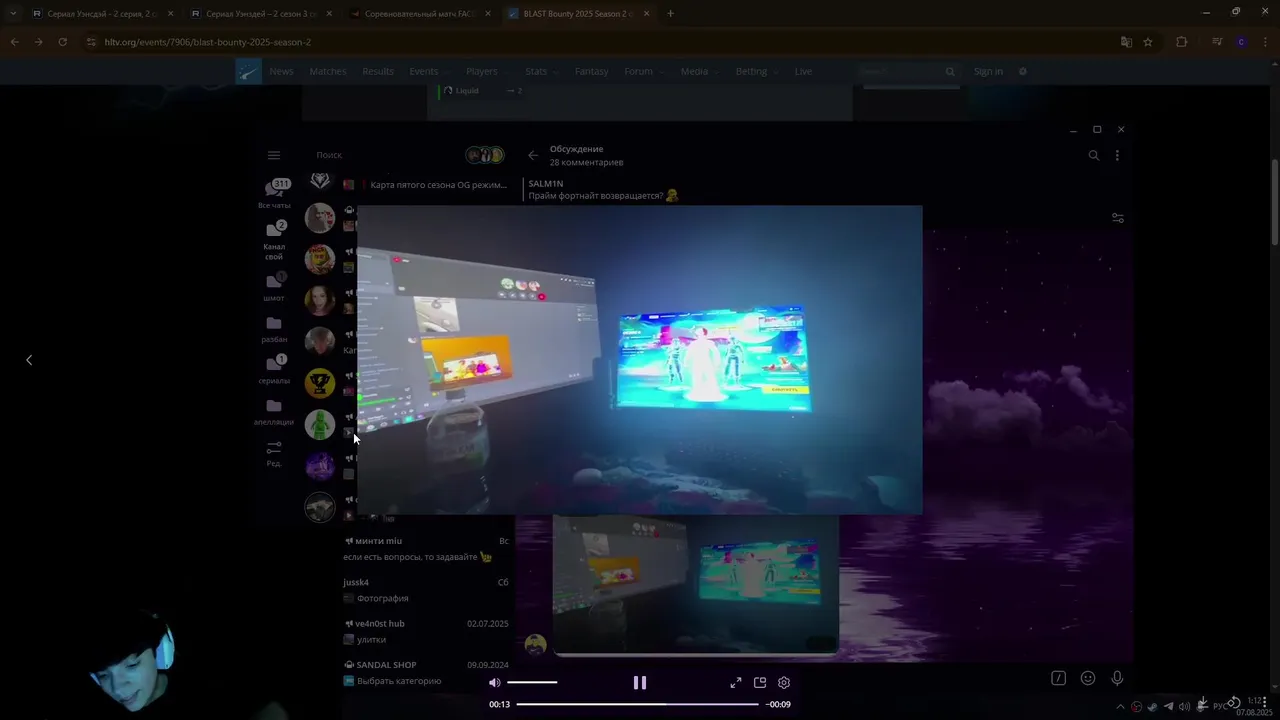Open HLTV "Fantasy" page
Image resolution: width=1280 pixels, height=720 pixels.
[591, 71]
